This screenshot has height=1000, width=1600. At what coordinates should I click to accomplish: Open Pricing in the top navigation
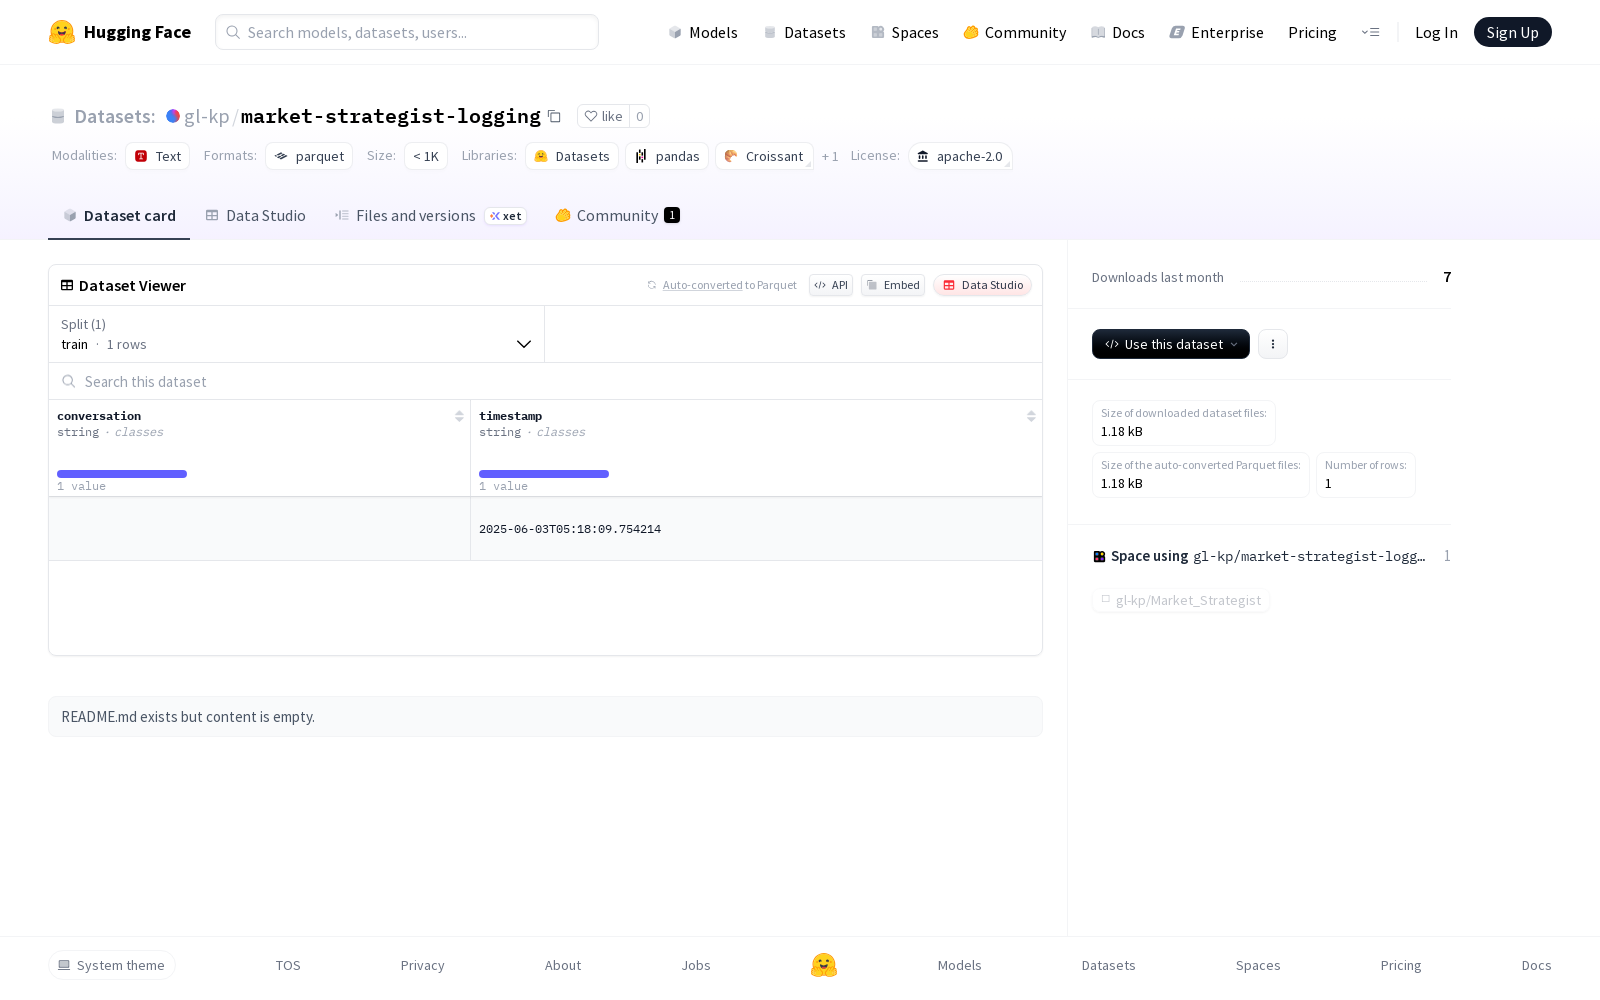point(1312,32)
